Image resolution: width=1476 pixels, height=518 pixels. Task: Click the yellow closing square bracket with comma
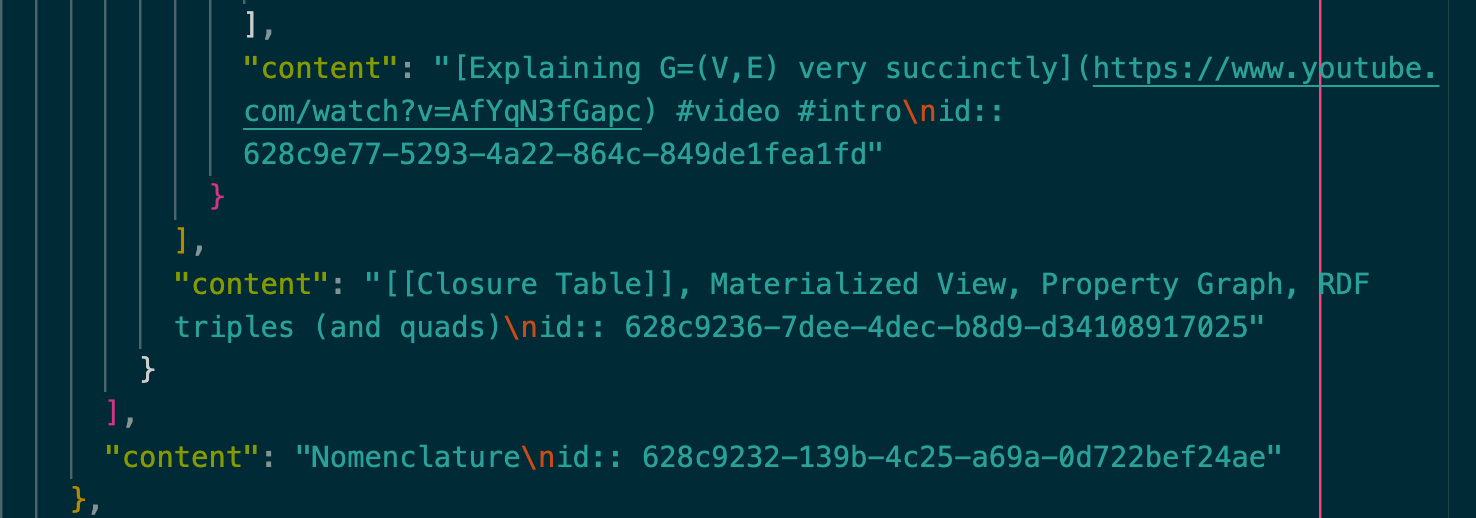(x=188, y=241)
